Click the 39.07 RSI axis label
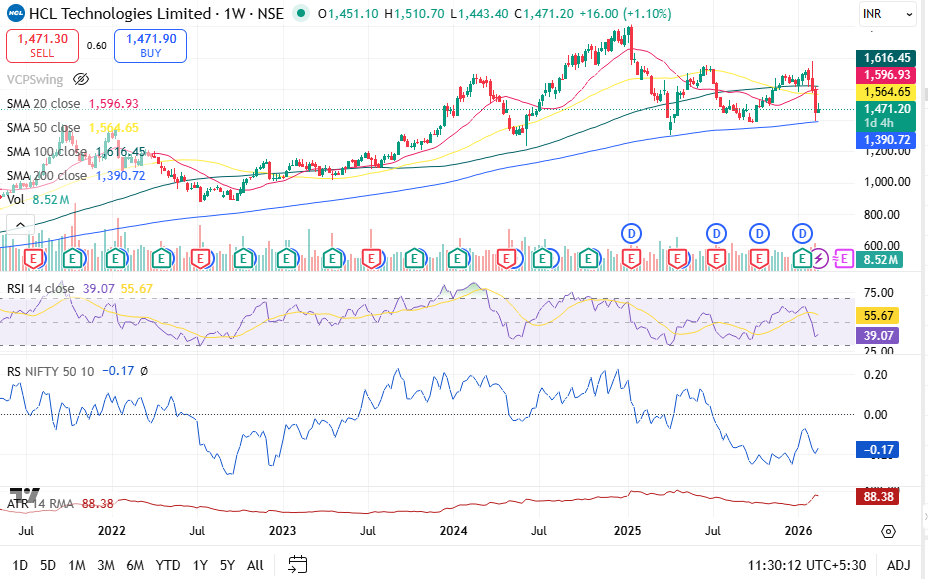The width and height of the screenshot is (928, 579). (x=878, y=336)
